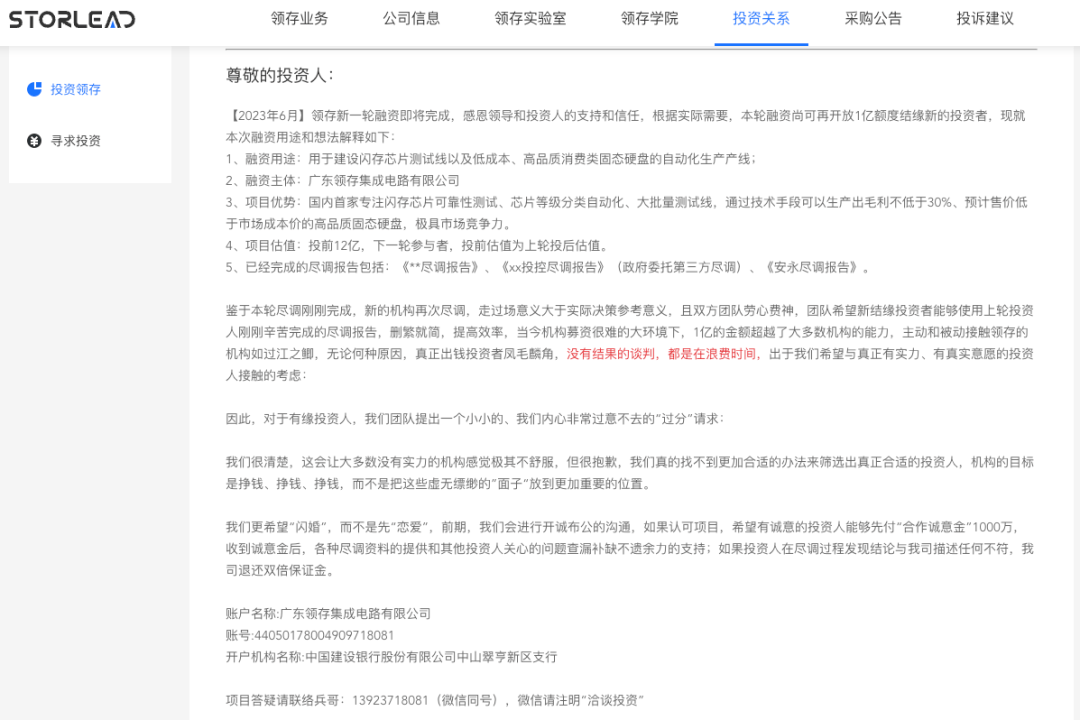1080x720 pixels.
Task: Open the 公司信息 menu
Action: pos(411,19)
